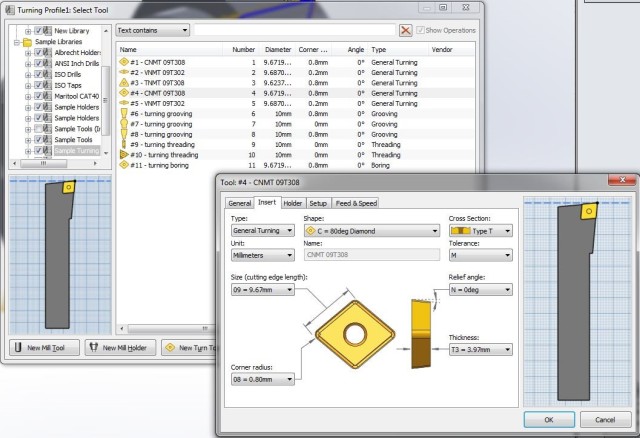The width and height of the screenshot is (640, 438).
Task: Select #9 turning threading tool icon
Action: (x=124, y=144)
